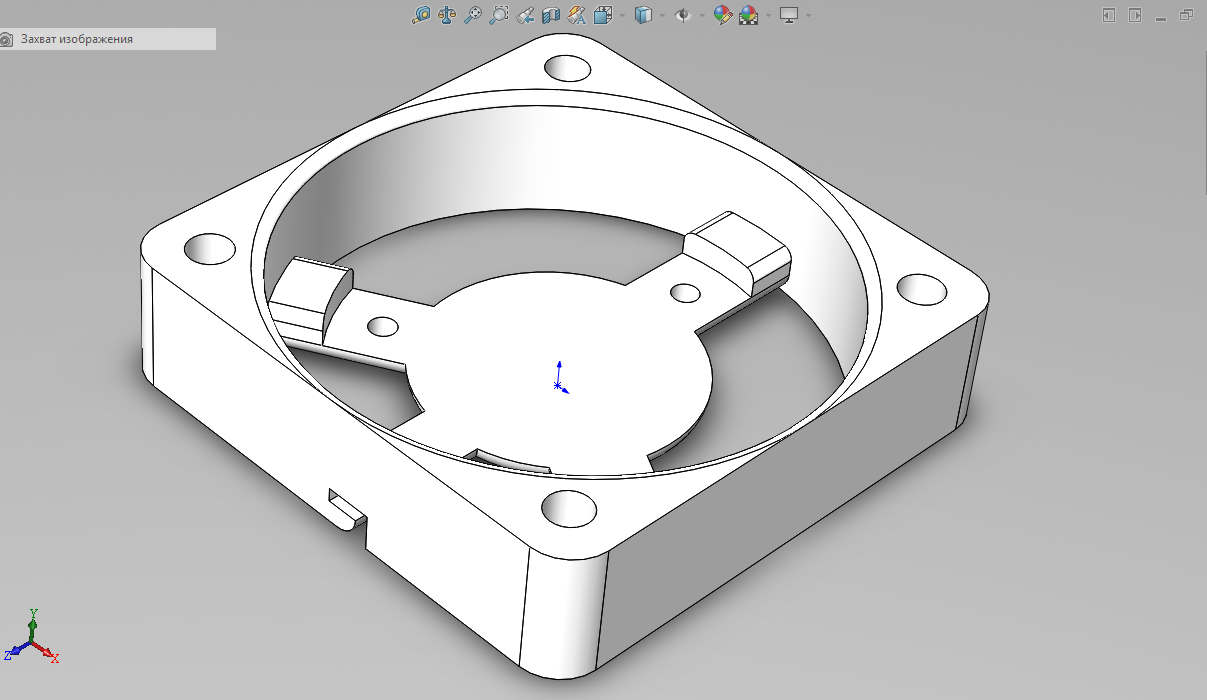Screen dimensions: 1207x700
Task: Click the Display Style icon
Action: coord(643,15)
